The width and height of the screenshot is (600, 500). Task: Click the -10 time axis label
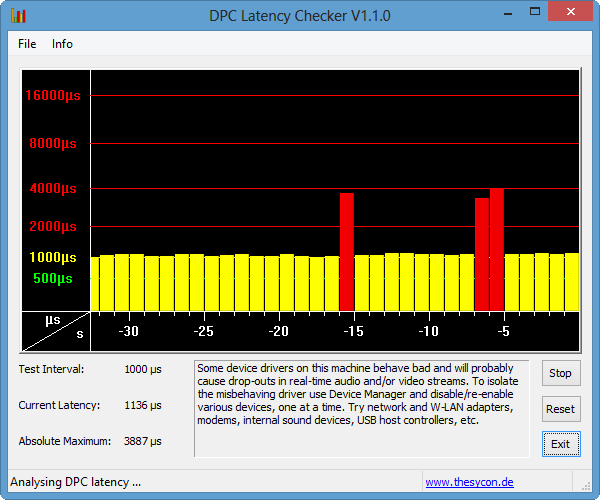point(428,331)
